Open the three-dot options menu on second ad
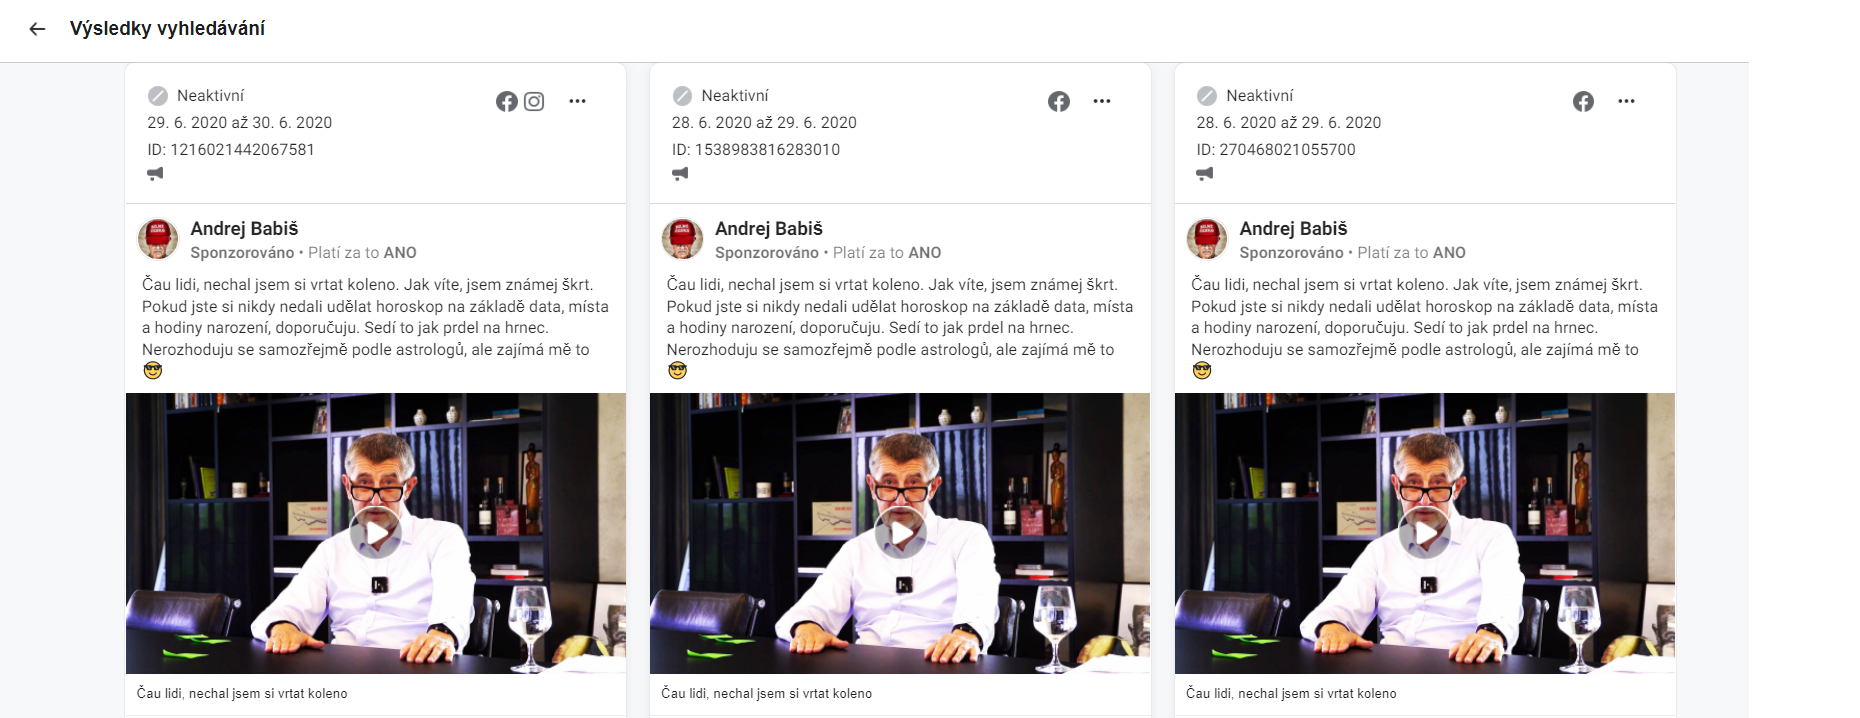Screen dimensions: 1860x718 click(1102, 101)
